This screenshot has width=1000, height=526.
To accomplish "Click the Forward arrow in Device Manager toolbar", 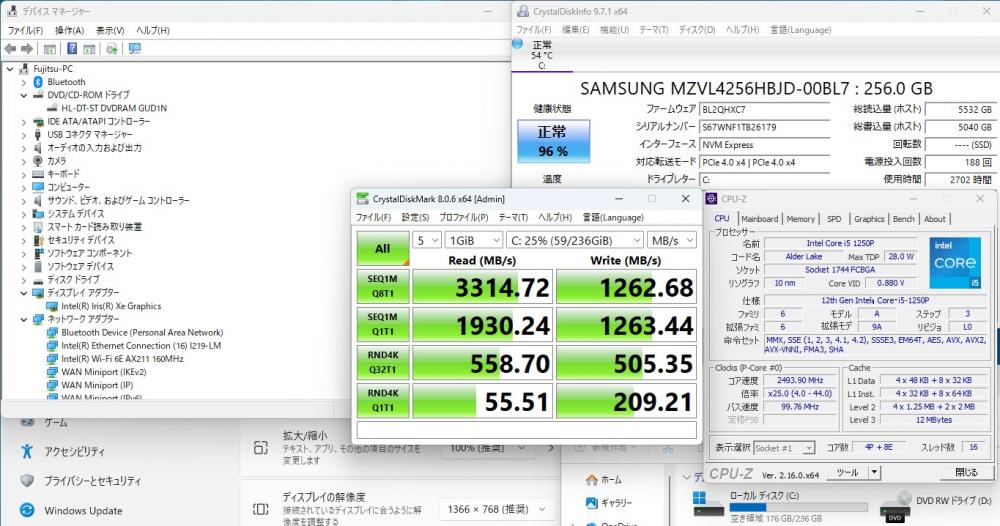I will (x=27, y=48).
